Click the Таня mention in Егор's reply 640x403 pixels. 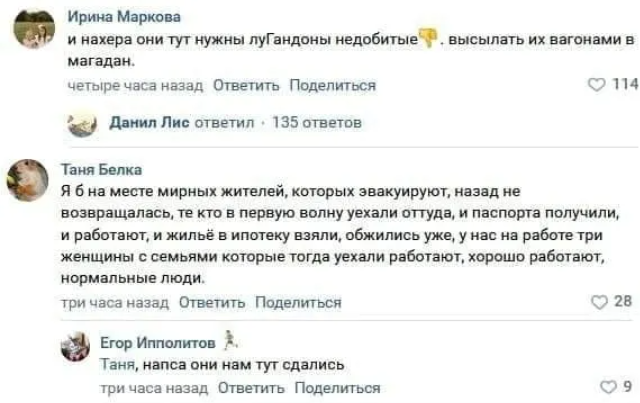click(118, 364)
